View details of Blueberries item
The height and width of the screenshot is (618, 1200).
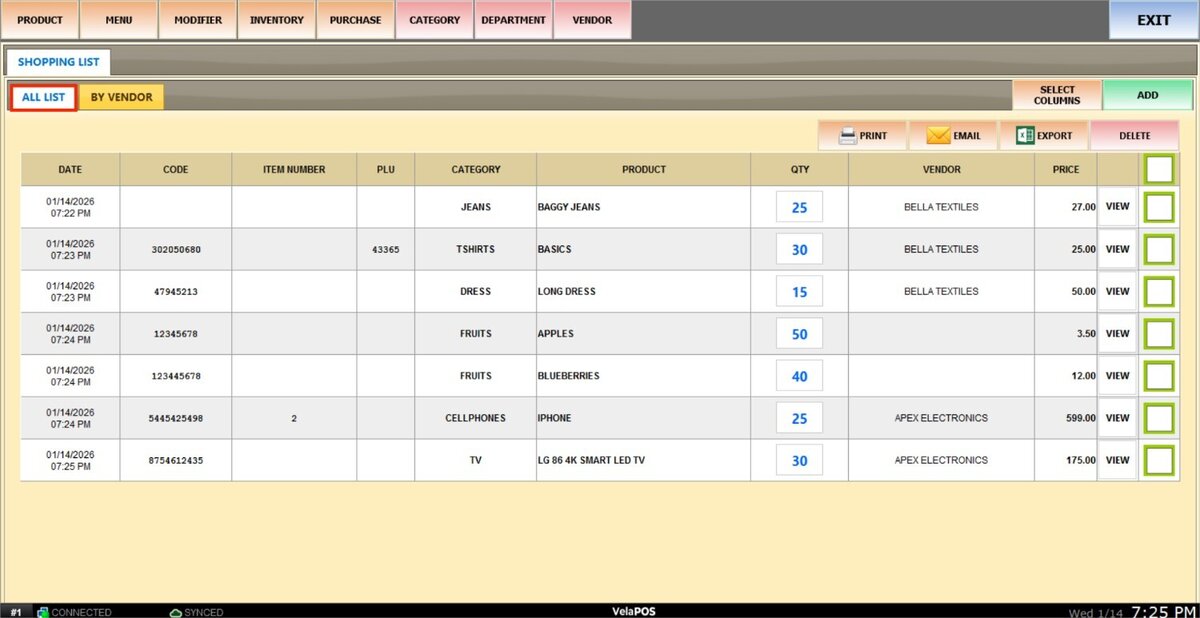pos(1118,376)
